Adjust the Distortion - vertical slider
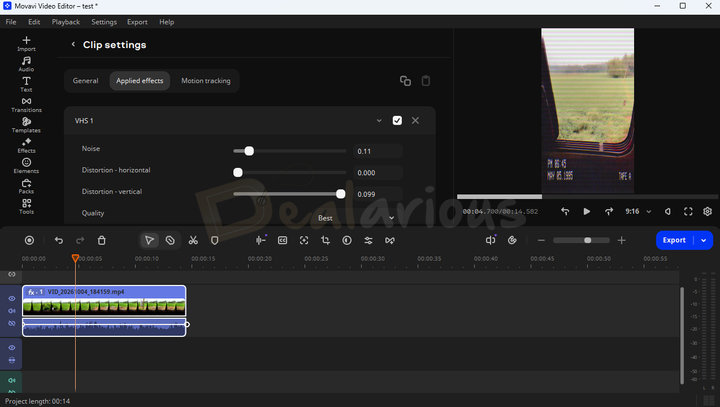The width and height of the screenshot is (720, 407). [x=289, y=194]
